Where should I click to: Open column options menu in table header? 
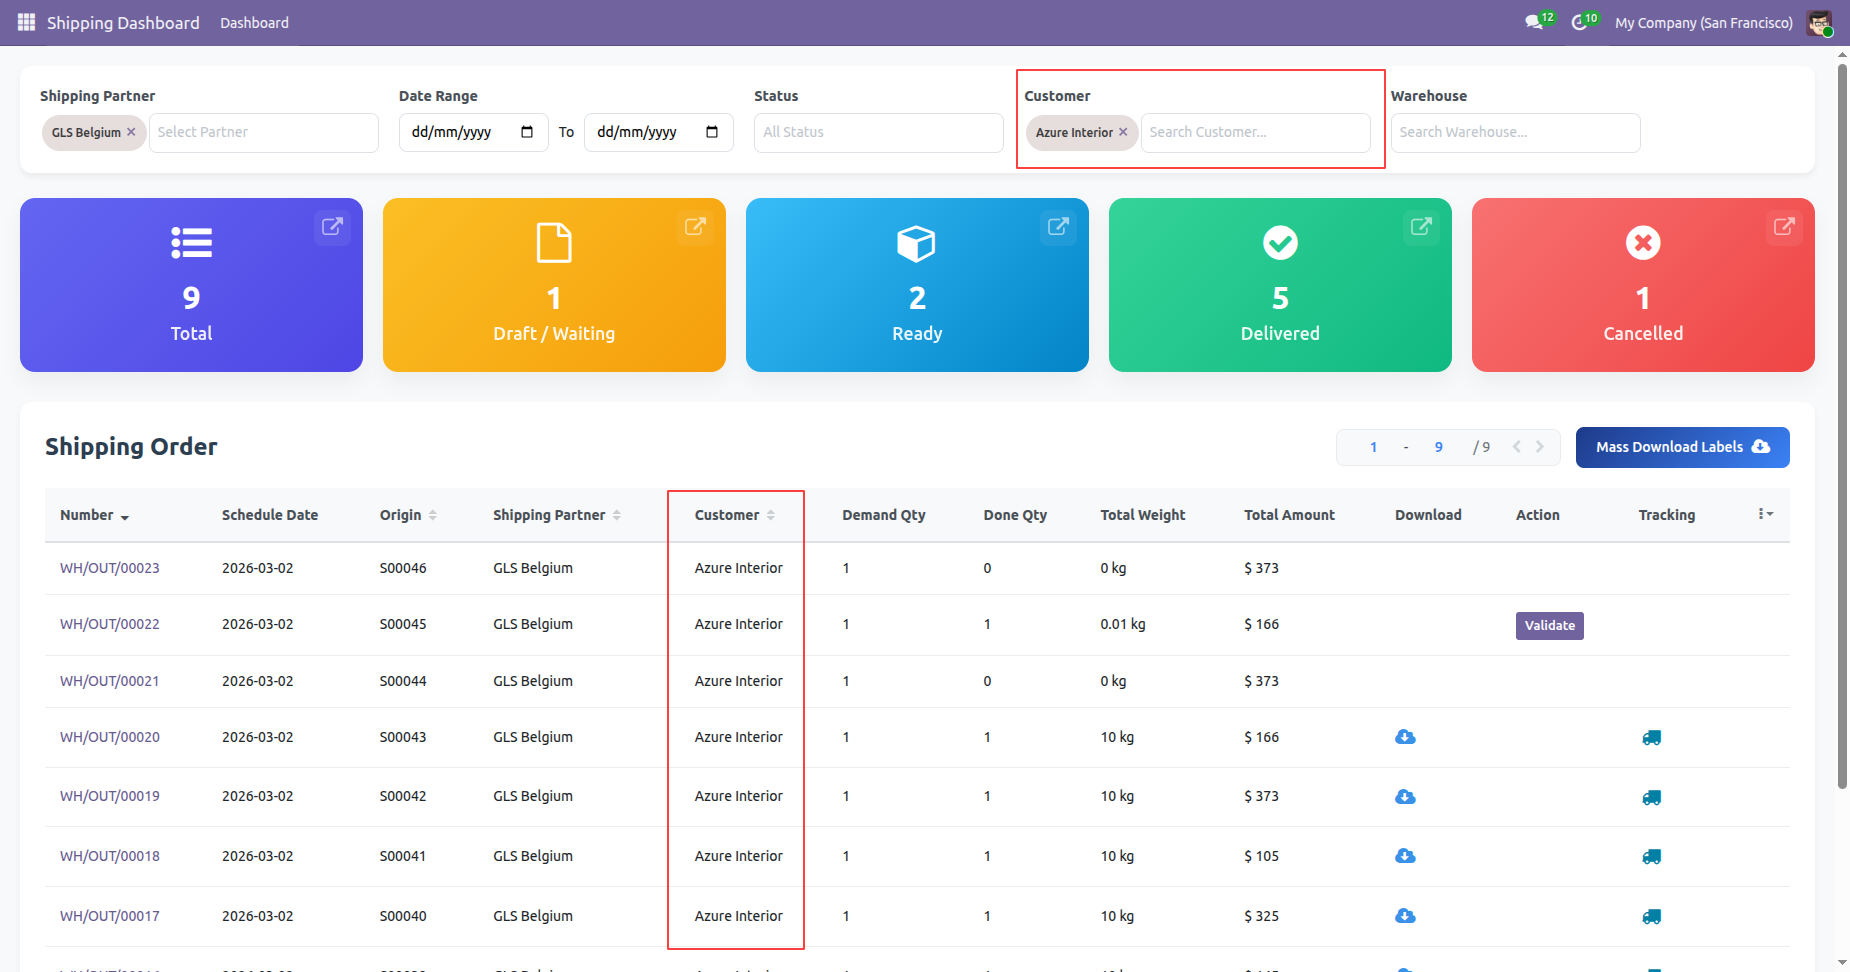click(1765, 514)
